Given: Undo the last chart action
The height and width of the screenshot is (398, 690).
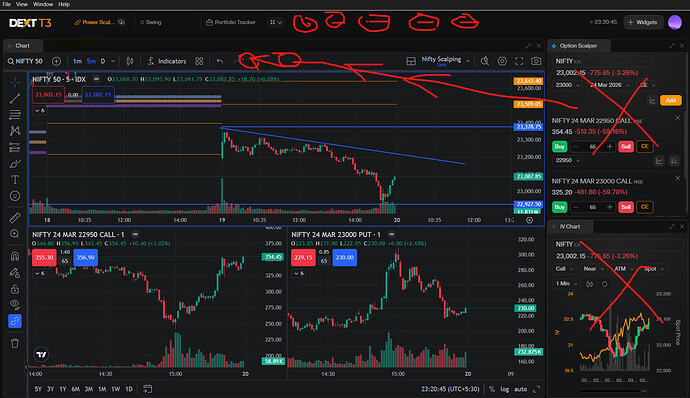Looking at the screenshot, I should click(x=220, y=61).
